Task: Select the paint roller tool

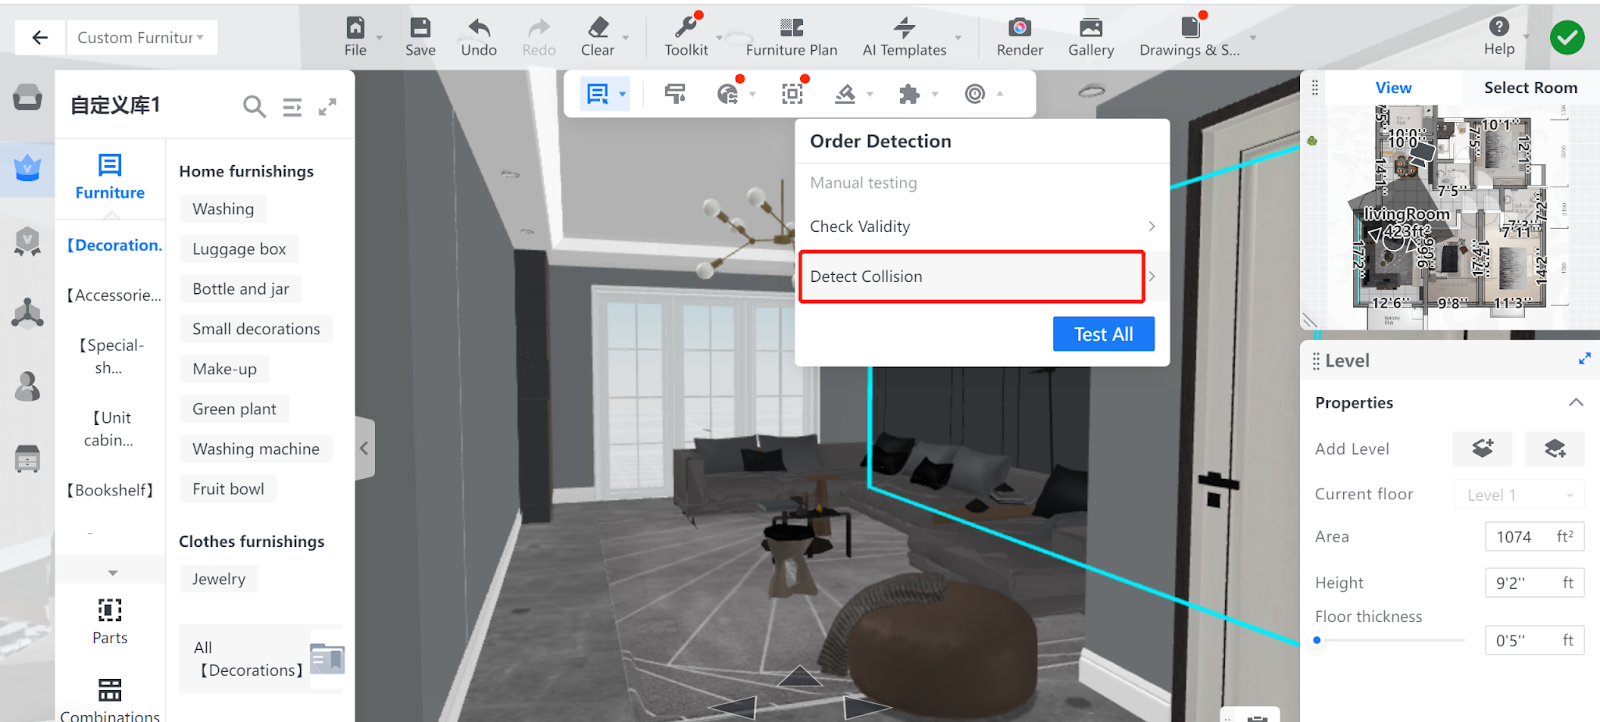Action: (676, 94)
